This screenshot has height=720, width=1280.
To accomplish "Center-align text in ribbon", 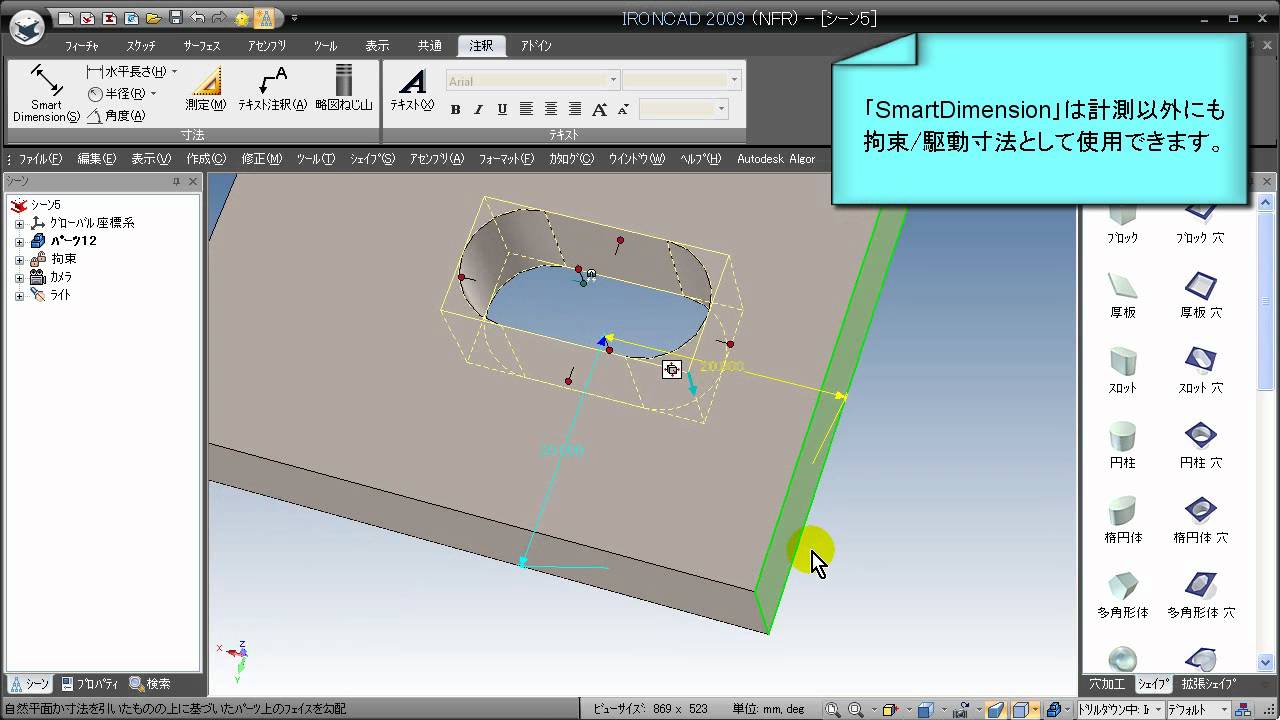I will [x=550, y=109].
